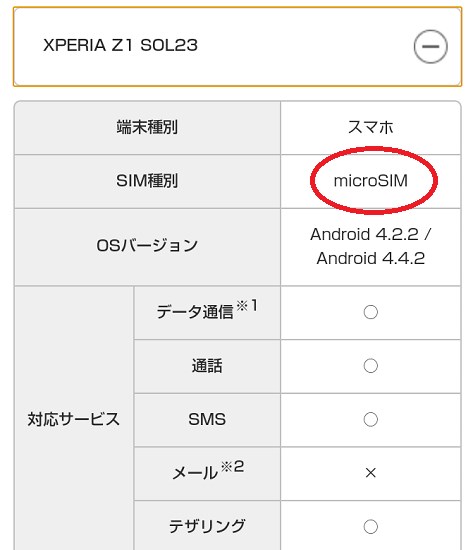Click the circled microSIM text
The image size is (473, 550).
tap(371, 181)
